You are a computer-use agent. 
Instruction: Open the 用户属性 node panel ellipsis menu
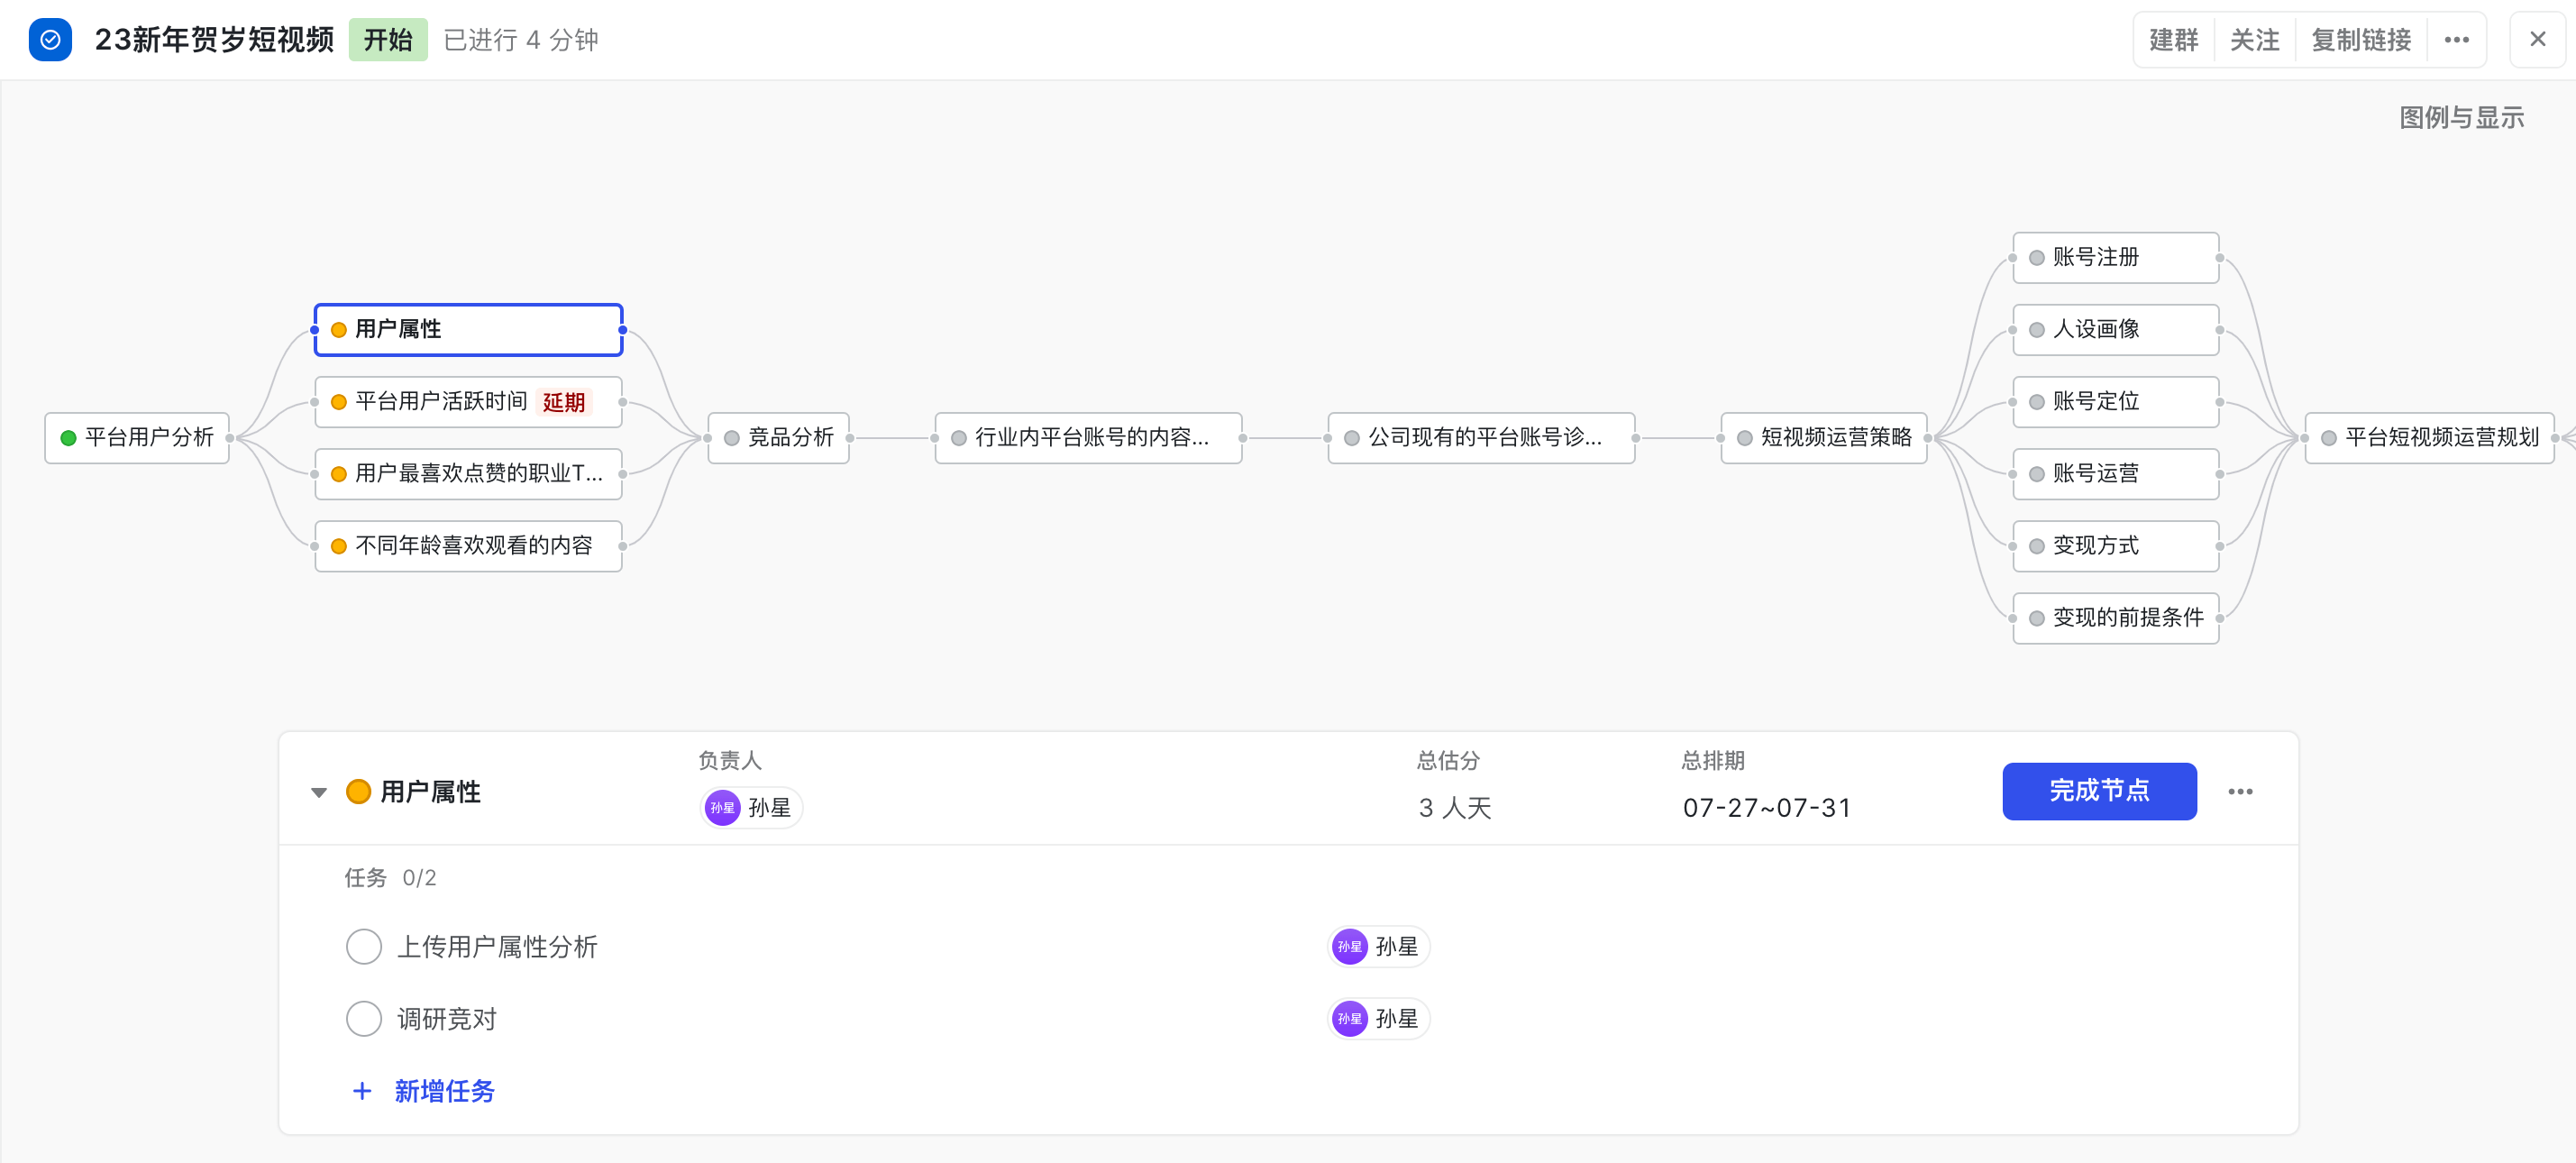[2240, 792]
